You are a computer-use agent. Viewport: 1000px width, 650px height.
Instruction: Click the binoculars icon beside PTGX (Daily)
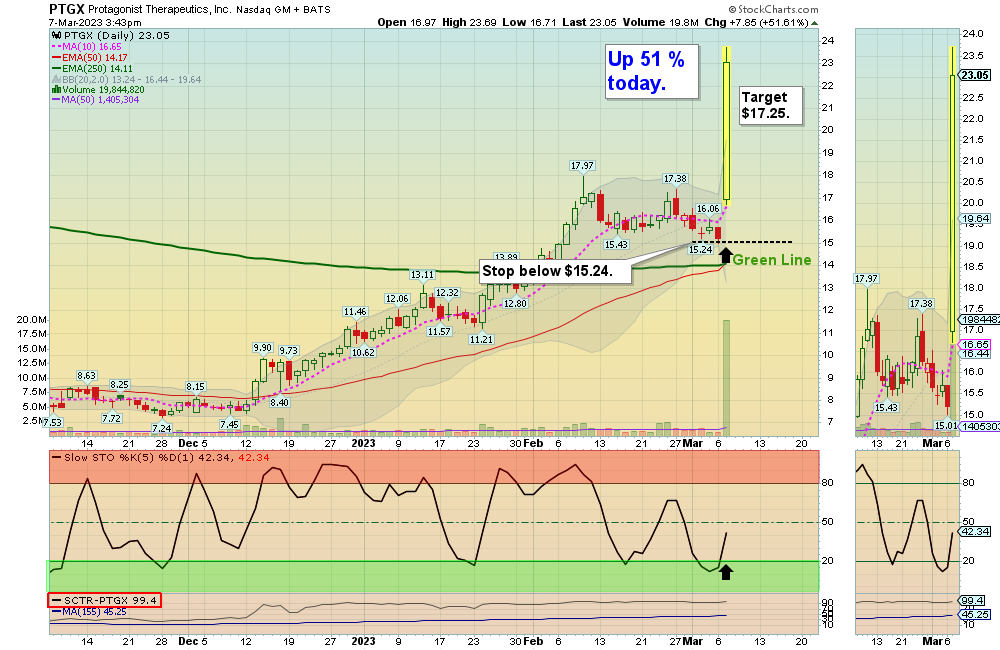57,35
